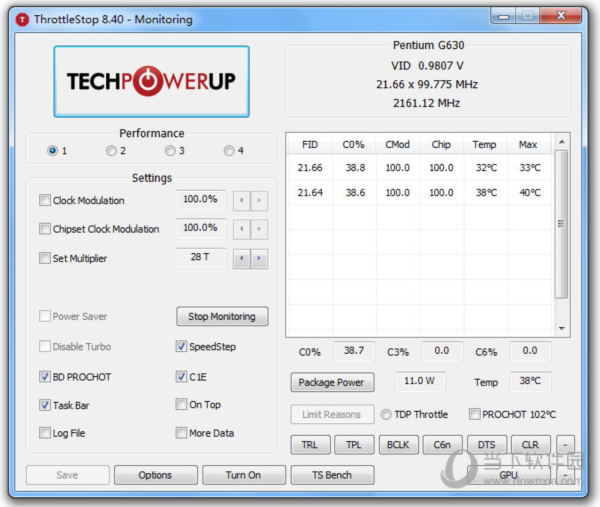This screenshot has width=600, height=507.
Task: Click Max temperature 40°C cell
Action: tap(530, 192)
